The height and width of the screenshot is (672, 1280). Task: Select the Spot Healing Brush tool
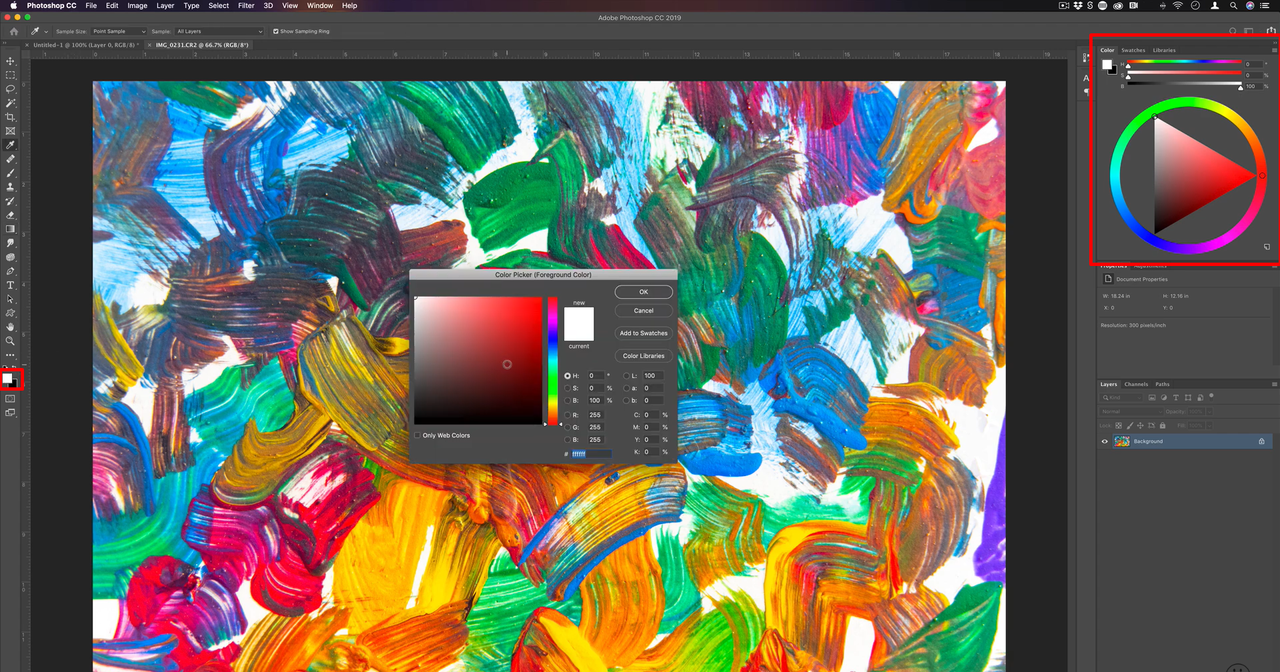[x=11, y=159]
